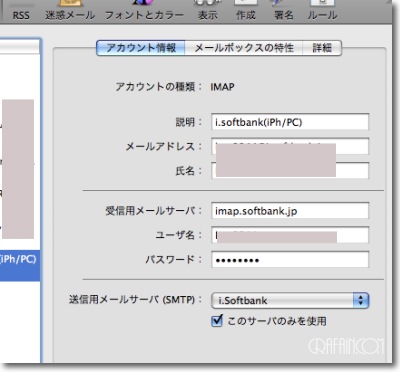Open the 送信用メールサーバ (SMTP) dropdown i.Softbank
400x372 pixels.
point(290,300)
